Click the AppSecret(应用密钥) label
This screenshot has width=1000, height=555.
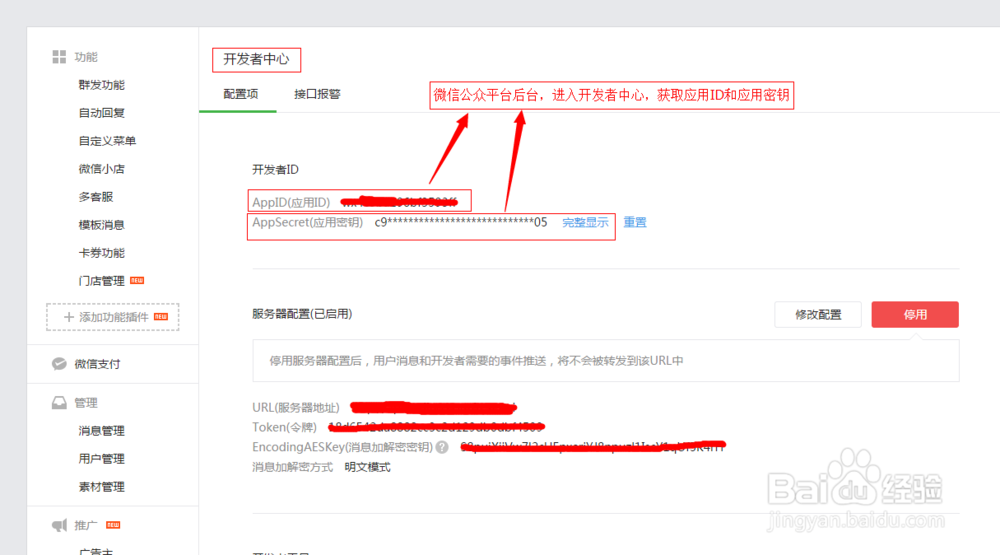tap(307, 223)
